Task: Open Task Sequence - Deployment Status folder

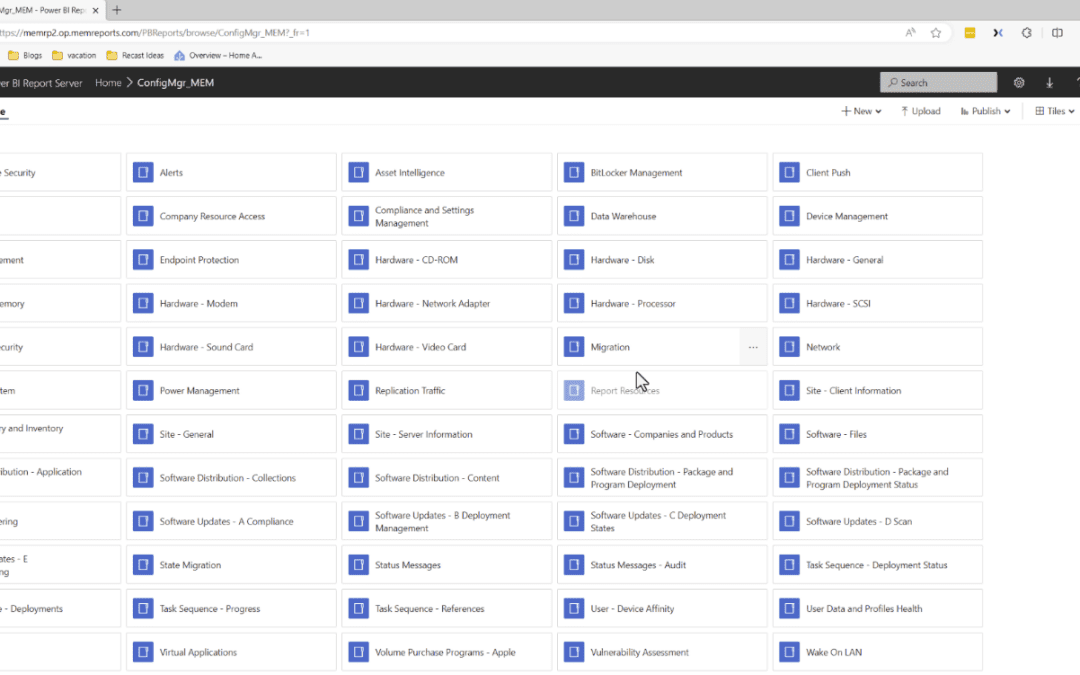Action: tap(878, 565)
